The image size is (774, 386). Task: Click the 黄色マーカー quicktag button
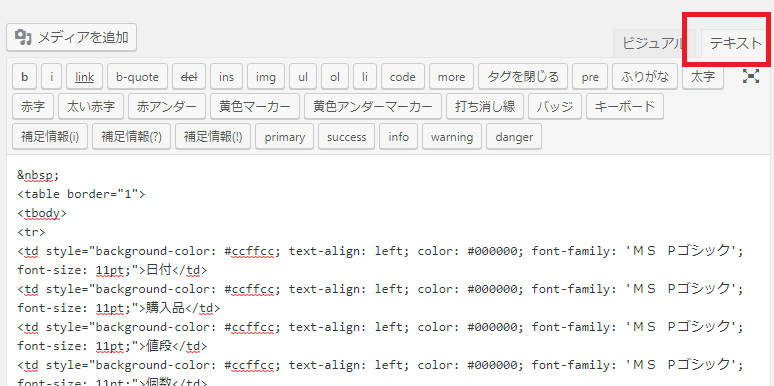[x=255, y=107]
